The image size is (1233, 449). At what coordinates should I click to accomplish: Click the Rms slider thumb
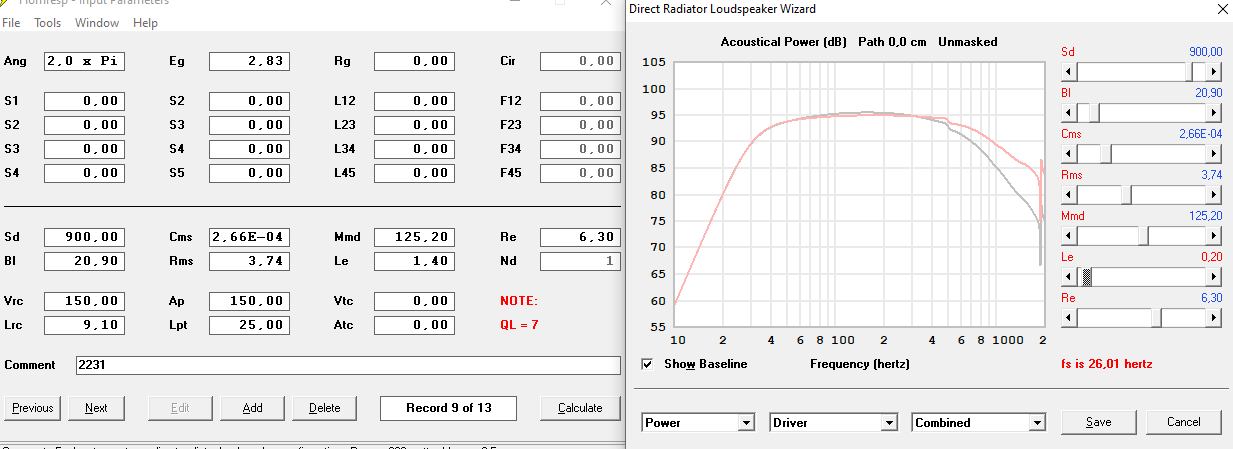(x=1128, y=195)
